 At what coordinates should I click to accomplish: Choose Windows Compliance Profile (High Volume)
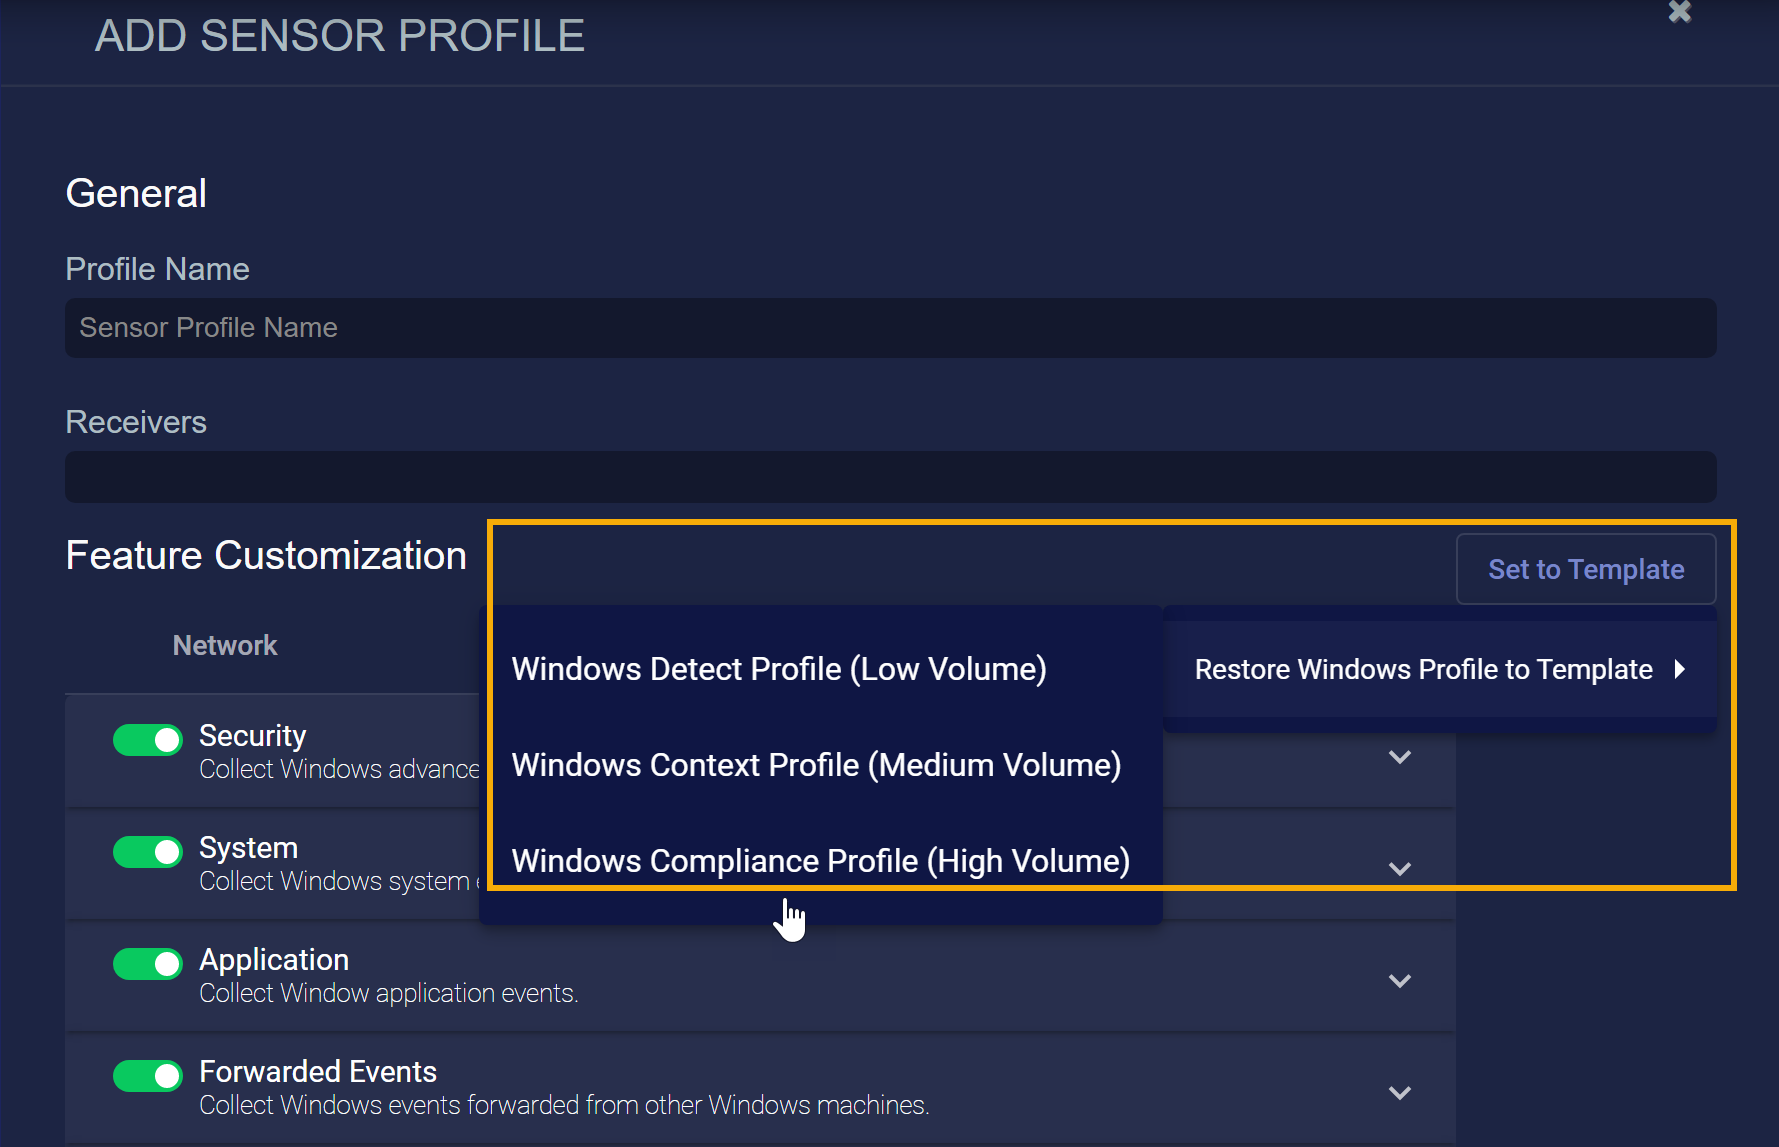[820, 861]
